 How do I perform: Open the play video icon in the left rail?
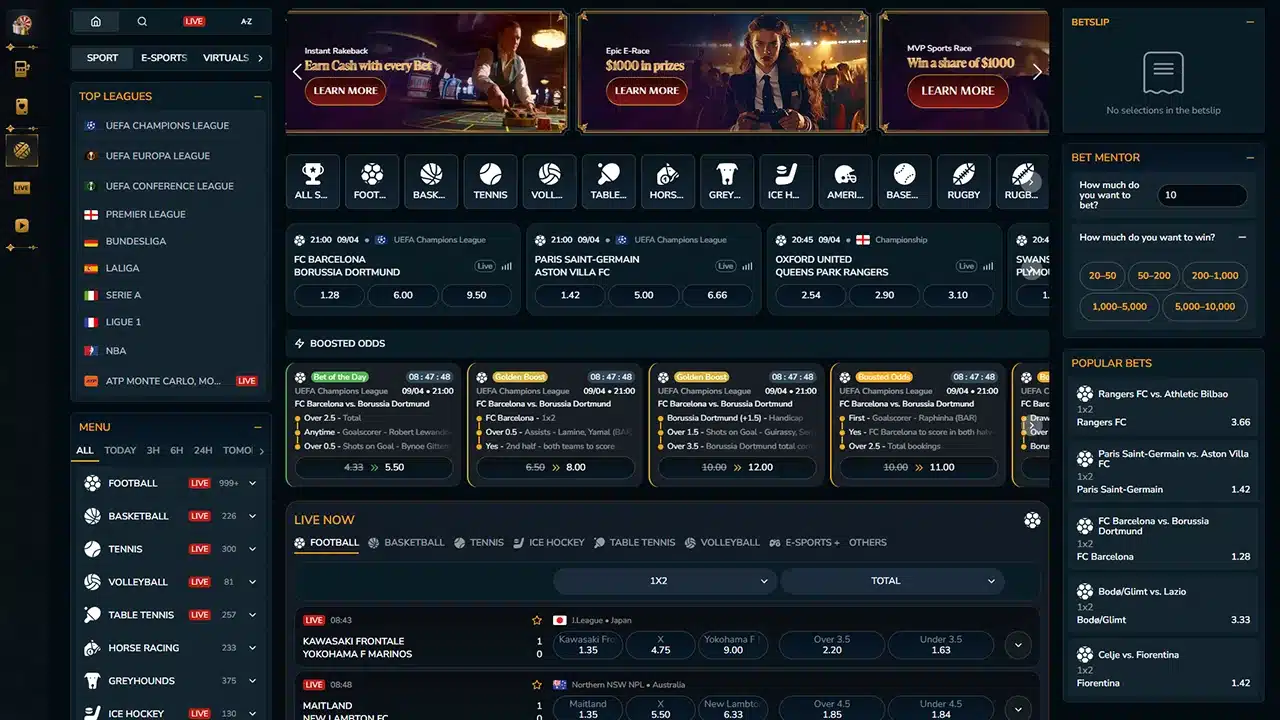point(21,226)
